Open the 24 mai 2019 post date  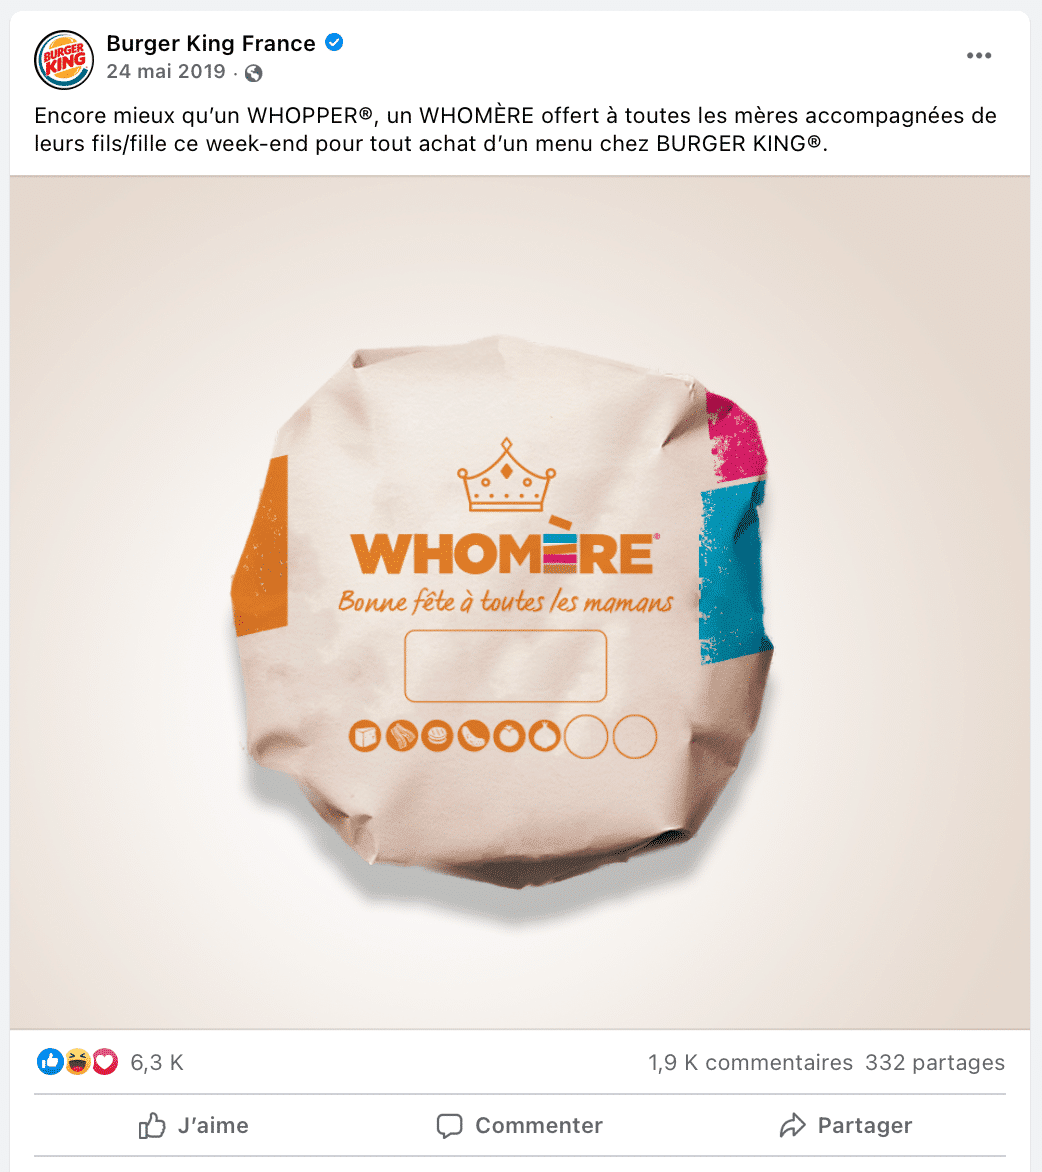point(166,72)
